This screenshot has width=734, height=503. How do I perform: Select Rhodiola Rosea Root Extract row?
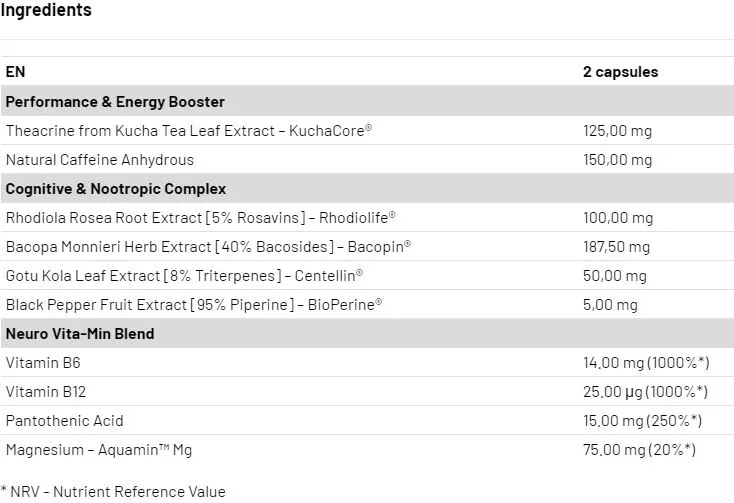pyautogui.click(x=367, y=218)
